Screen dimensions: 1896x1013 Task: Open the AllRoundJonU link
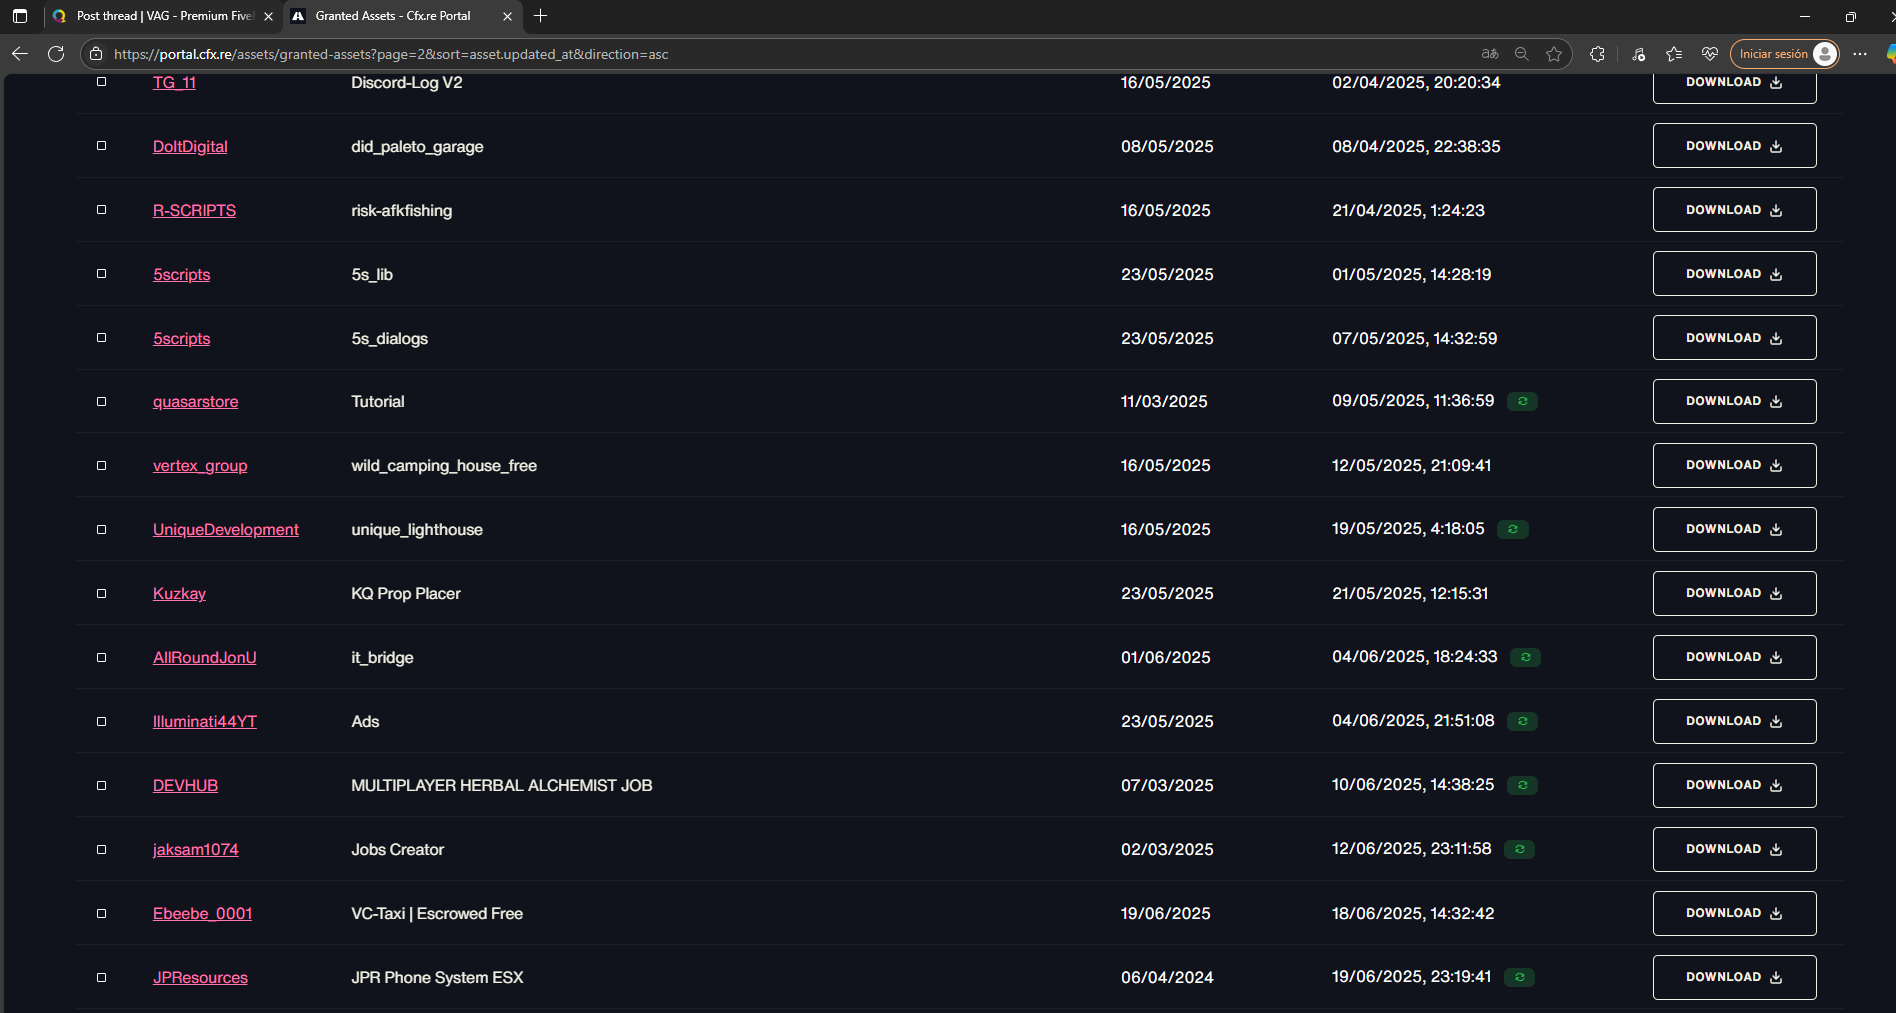(x=205, y=657)
